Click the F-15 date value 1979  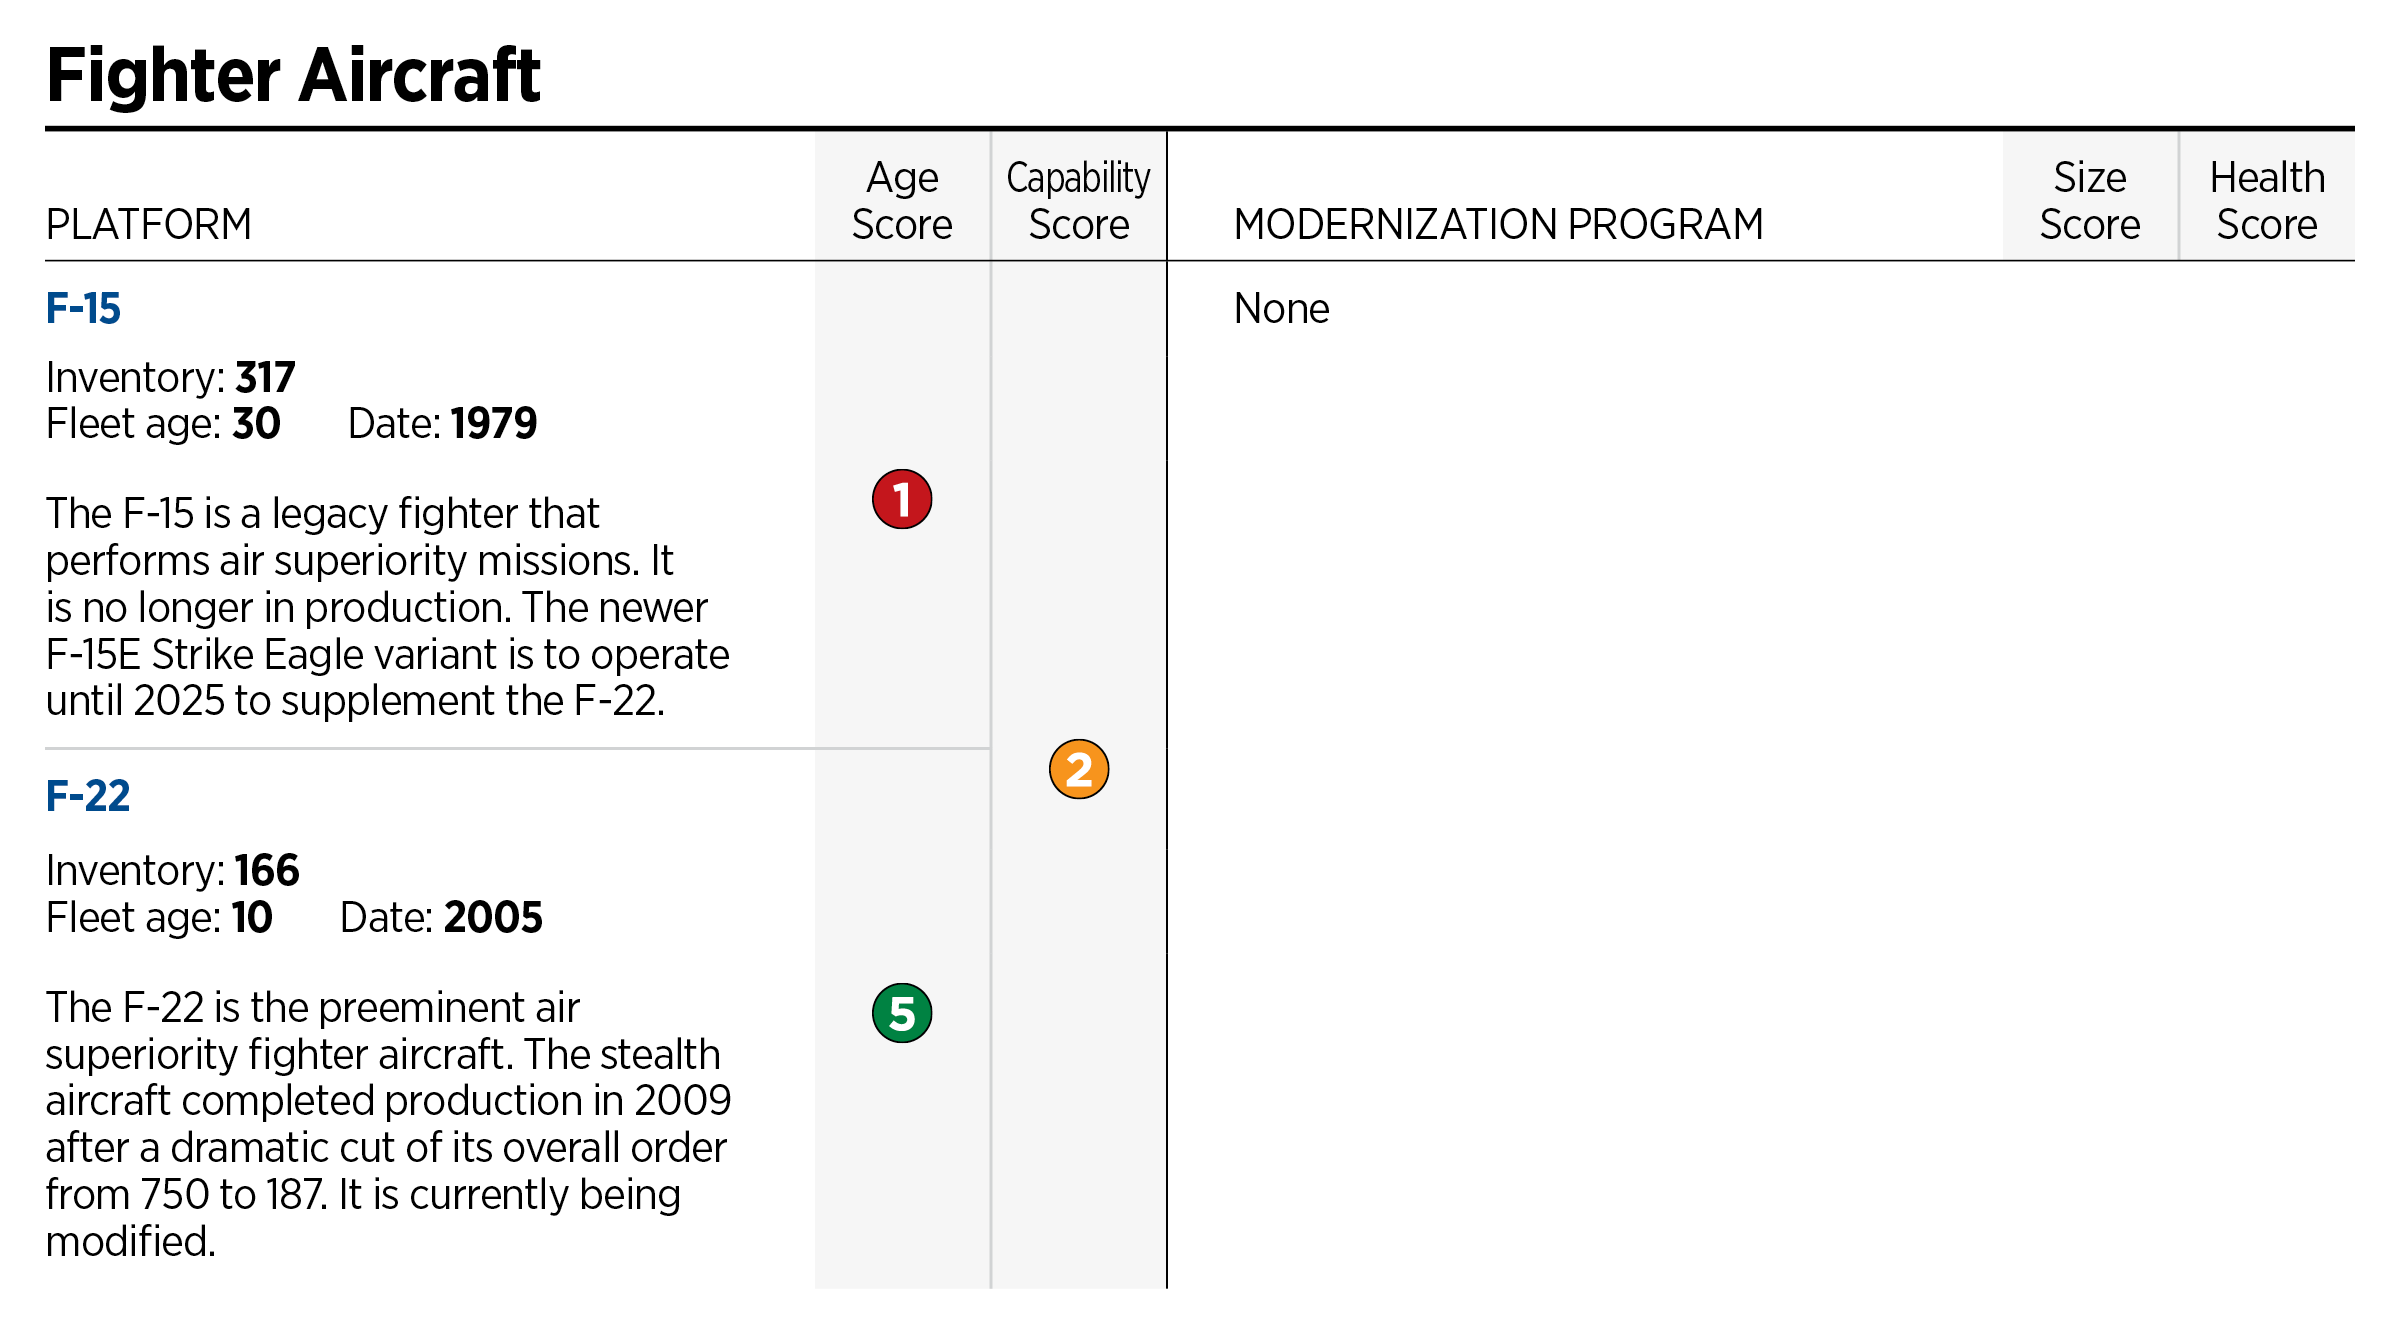(x=493, y=424)
